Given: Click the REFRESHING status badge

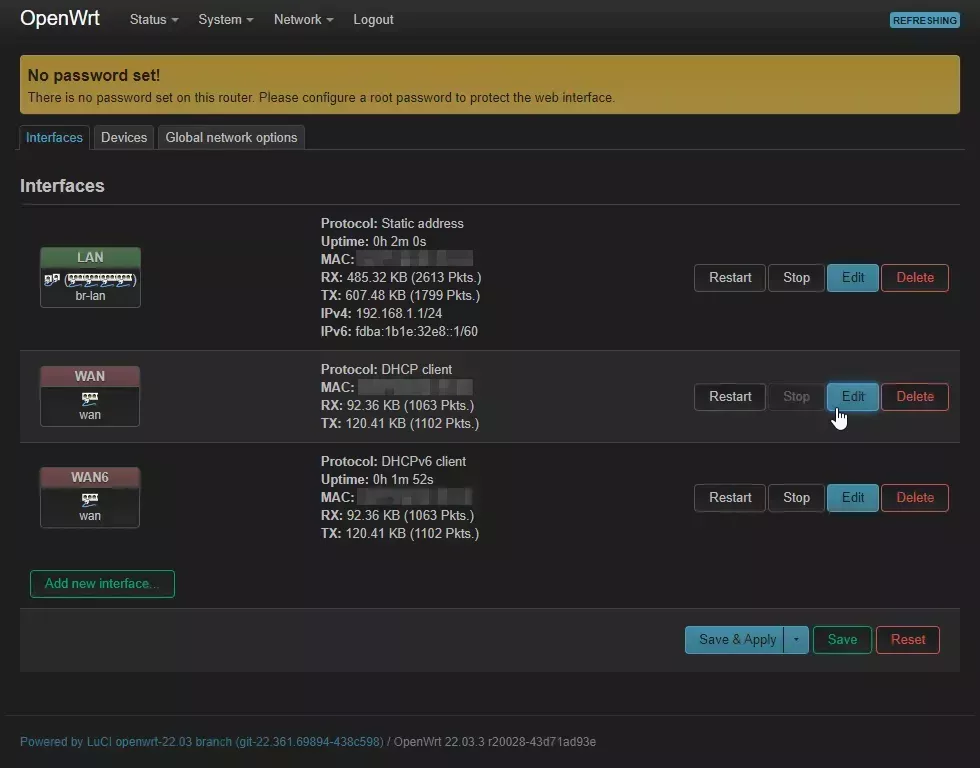Looking at the screenshot, I should 924,20.
